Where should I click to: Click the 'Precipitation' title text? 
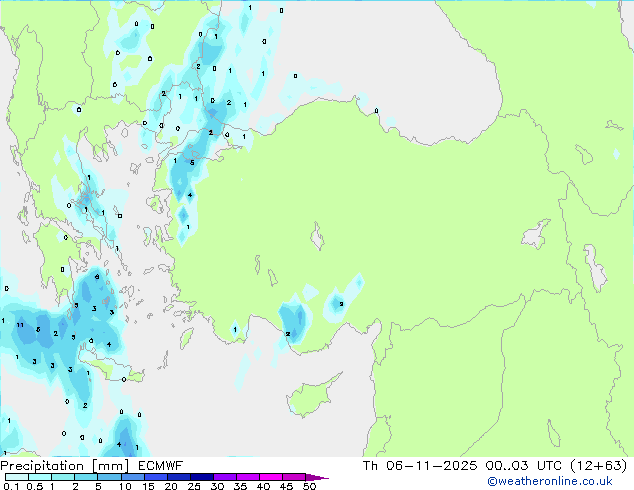tap(42, 466)
